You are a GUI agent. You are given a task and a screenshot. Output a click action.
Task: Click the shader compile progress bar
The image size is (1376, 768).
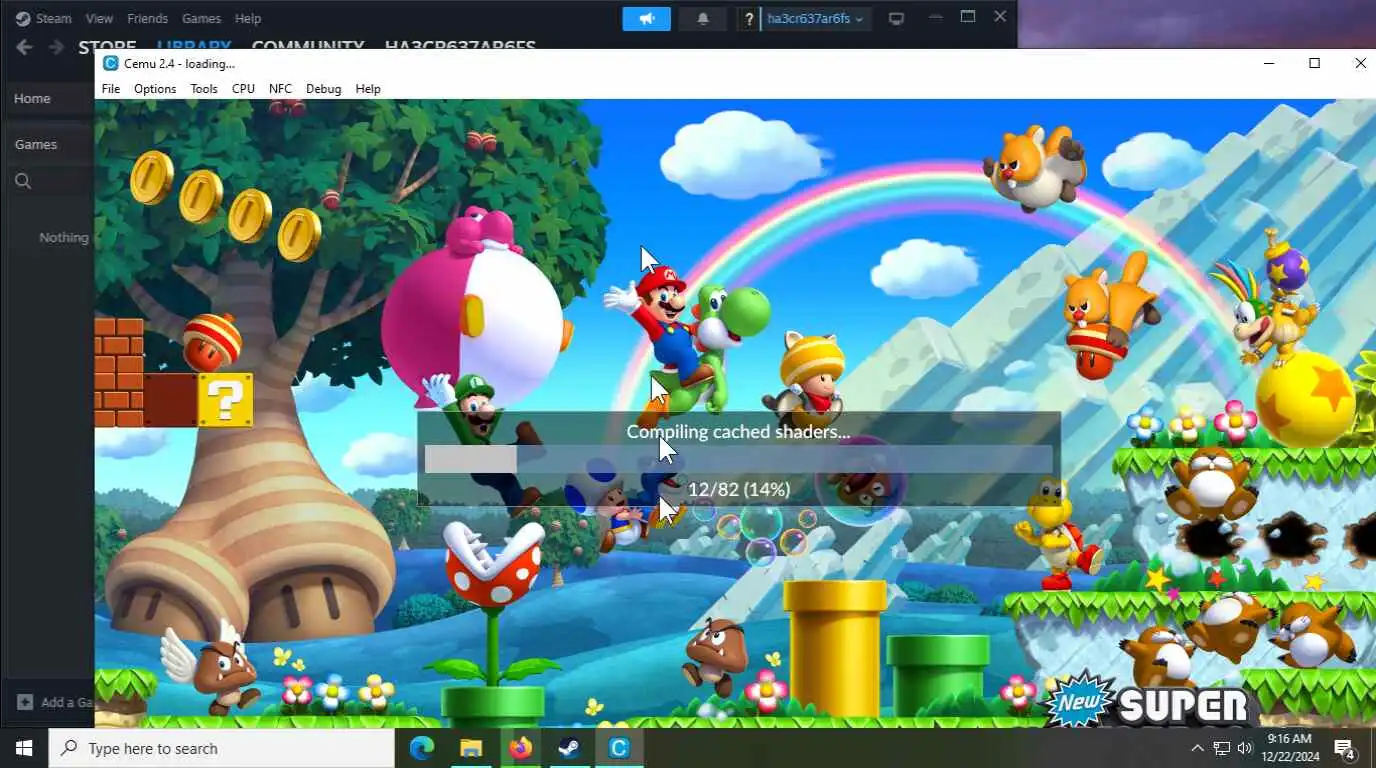click(738, 459)
